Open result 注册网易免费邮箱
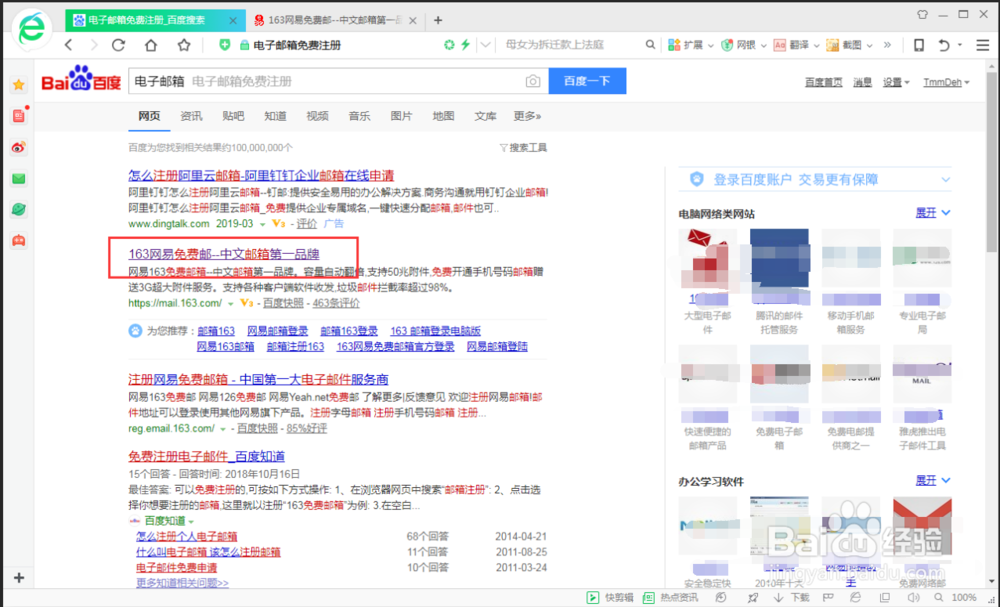1000x607 pixels. click(258, 379)
